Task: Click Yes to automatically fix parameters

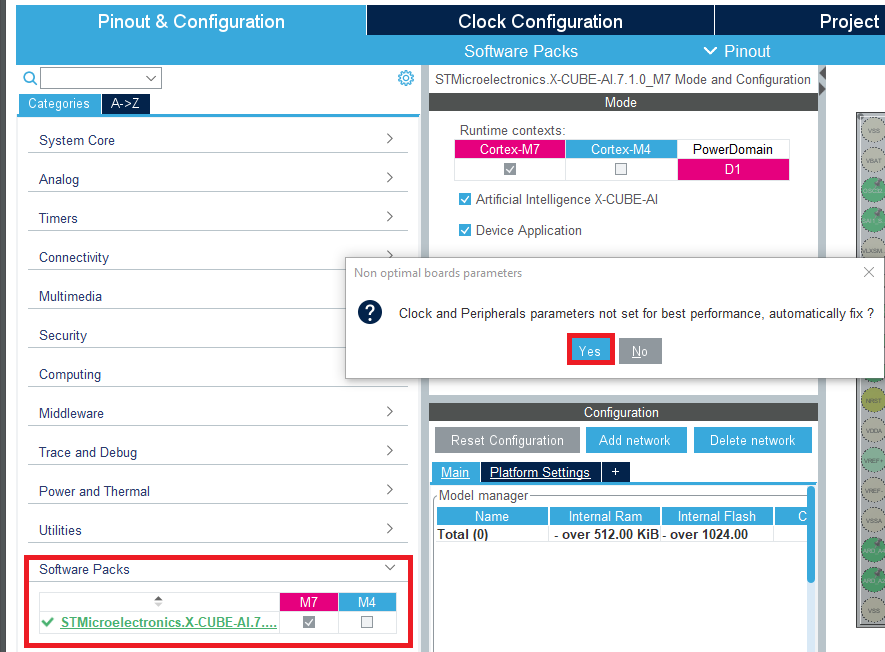Action: [590, 351]
